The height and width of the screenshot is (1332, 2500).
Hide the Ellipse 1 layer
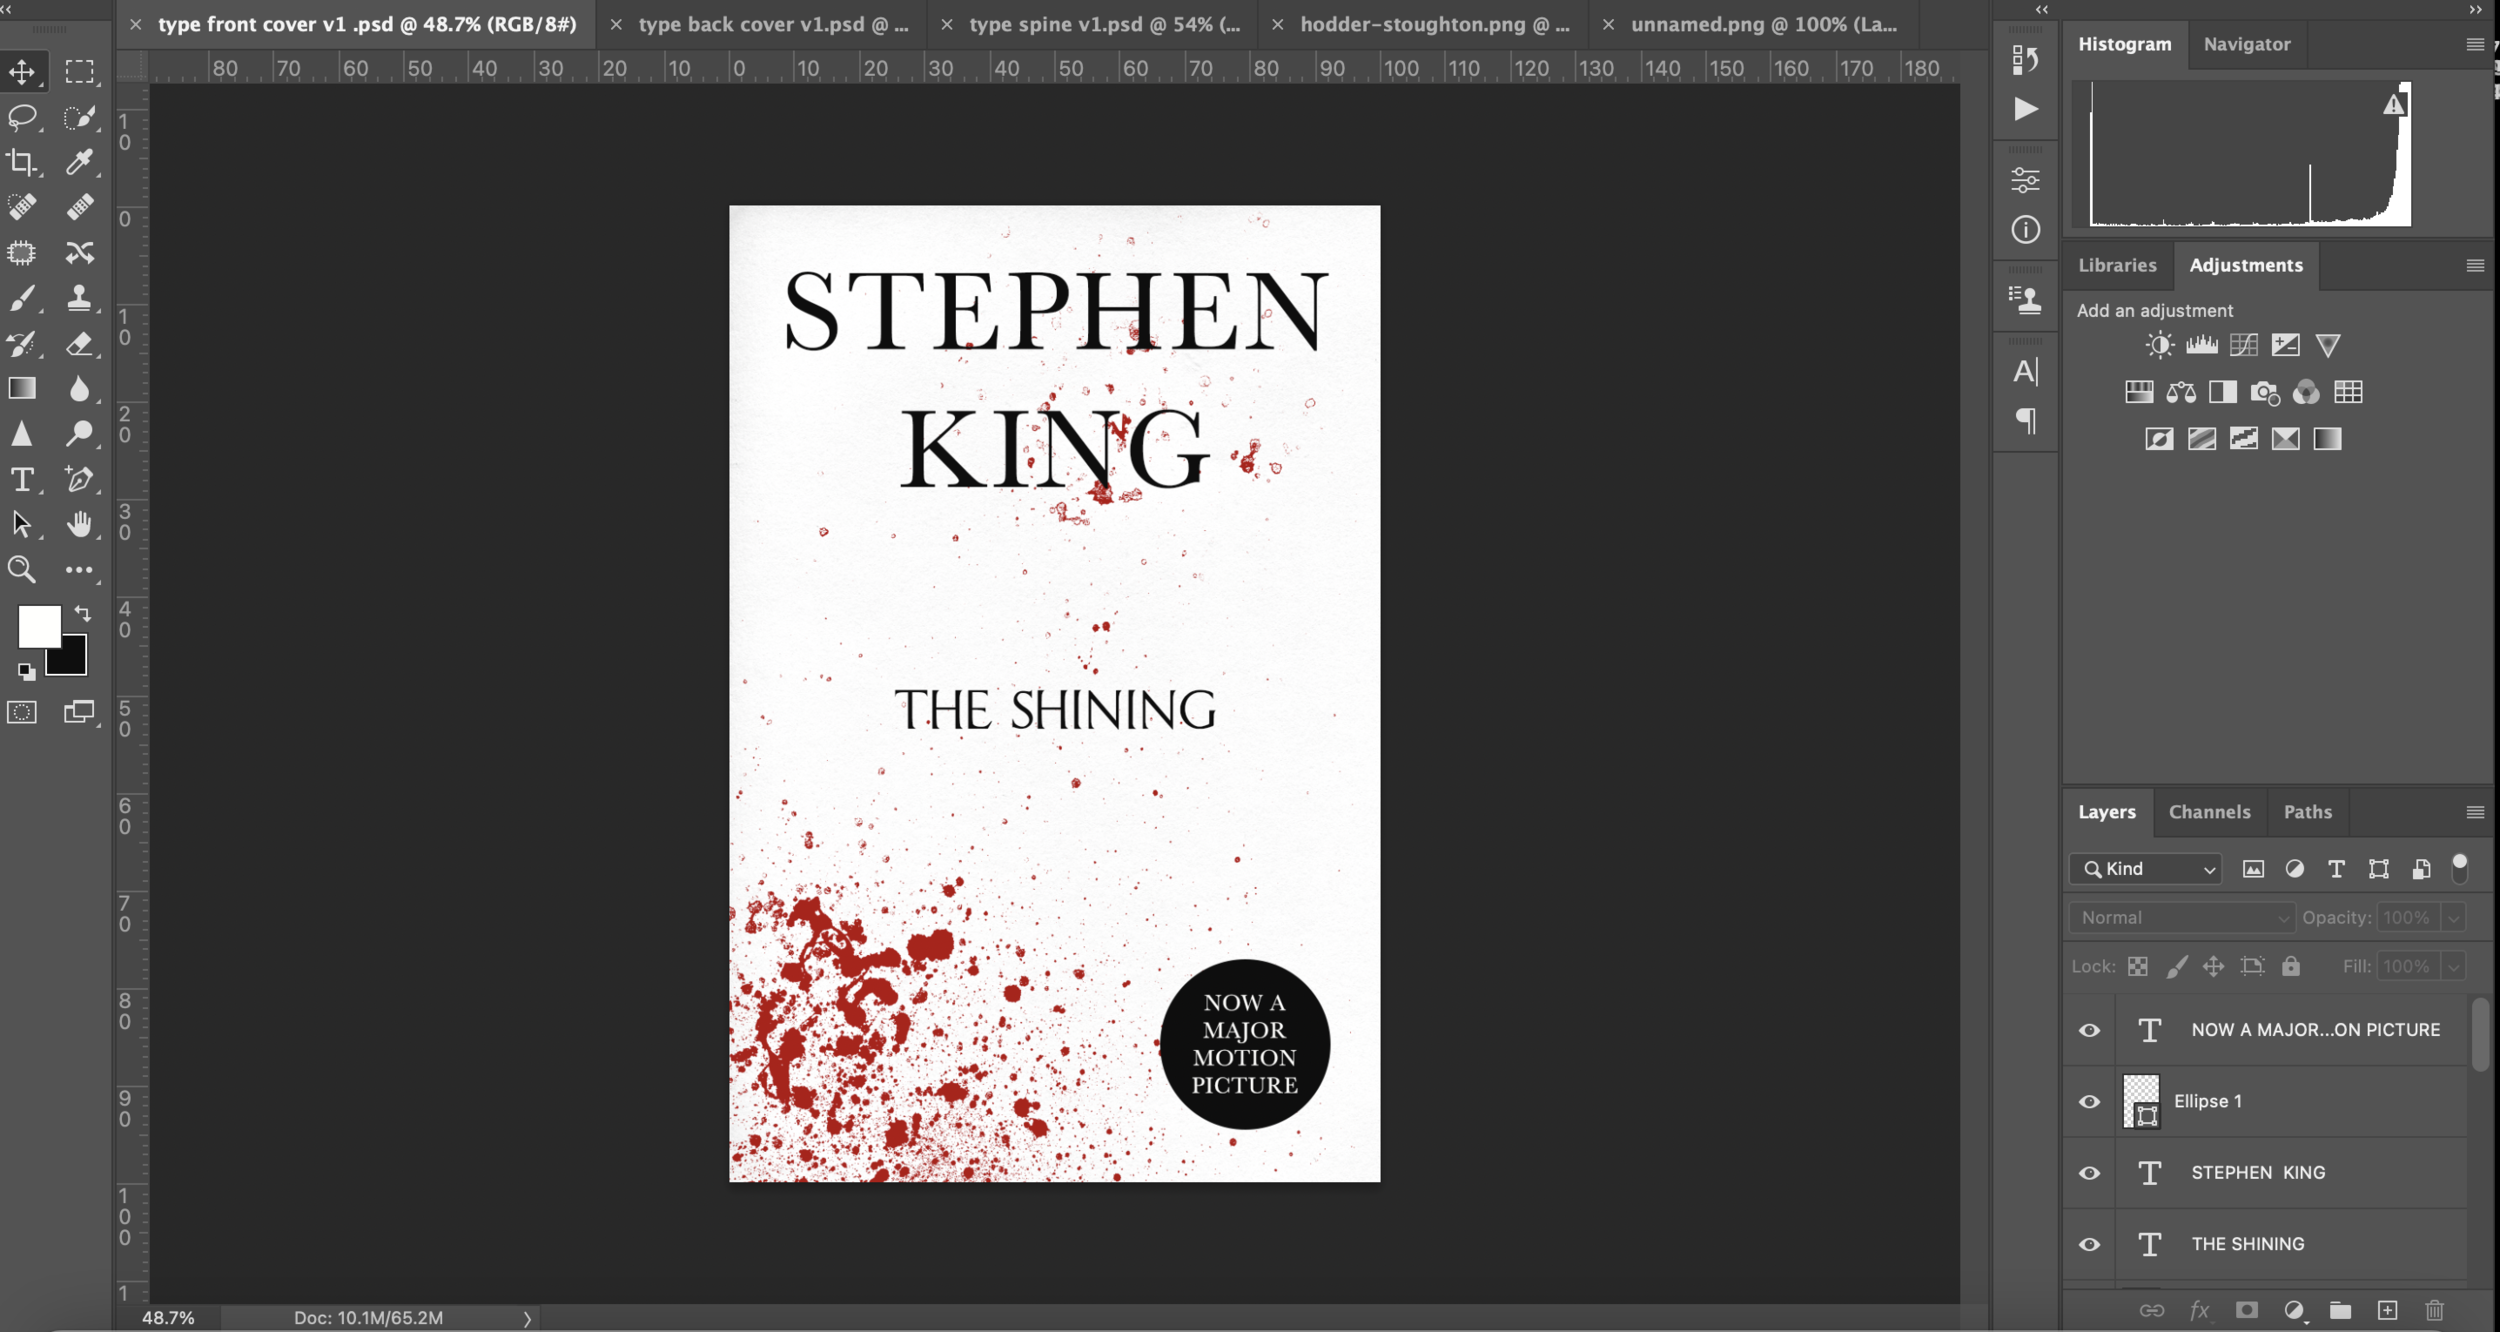coord(2089,1101)
